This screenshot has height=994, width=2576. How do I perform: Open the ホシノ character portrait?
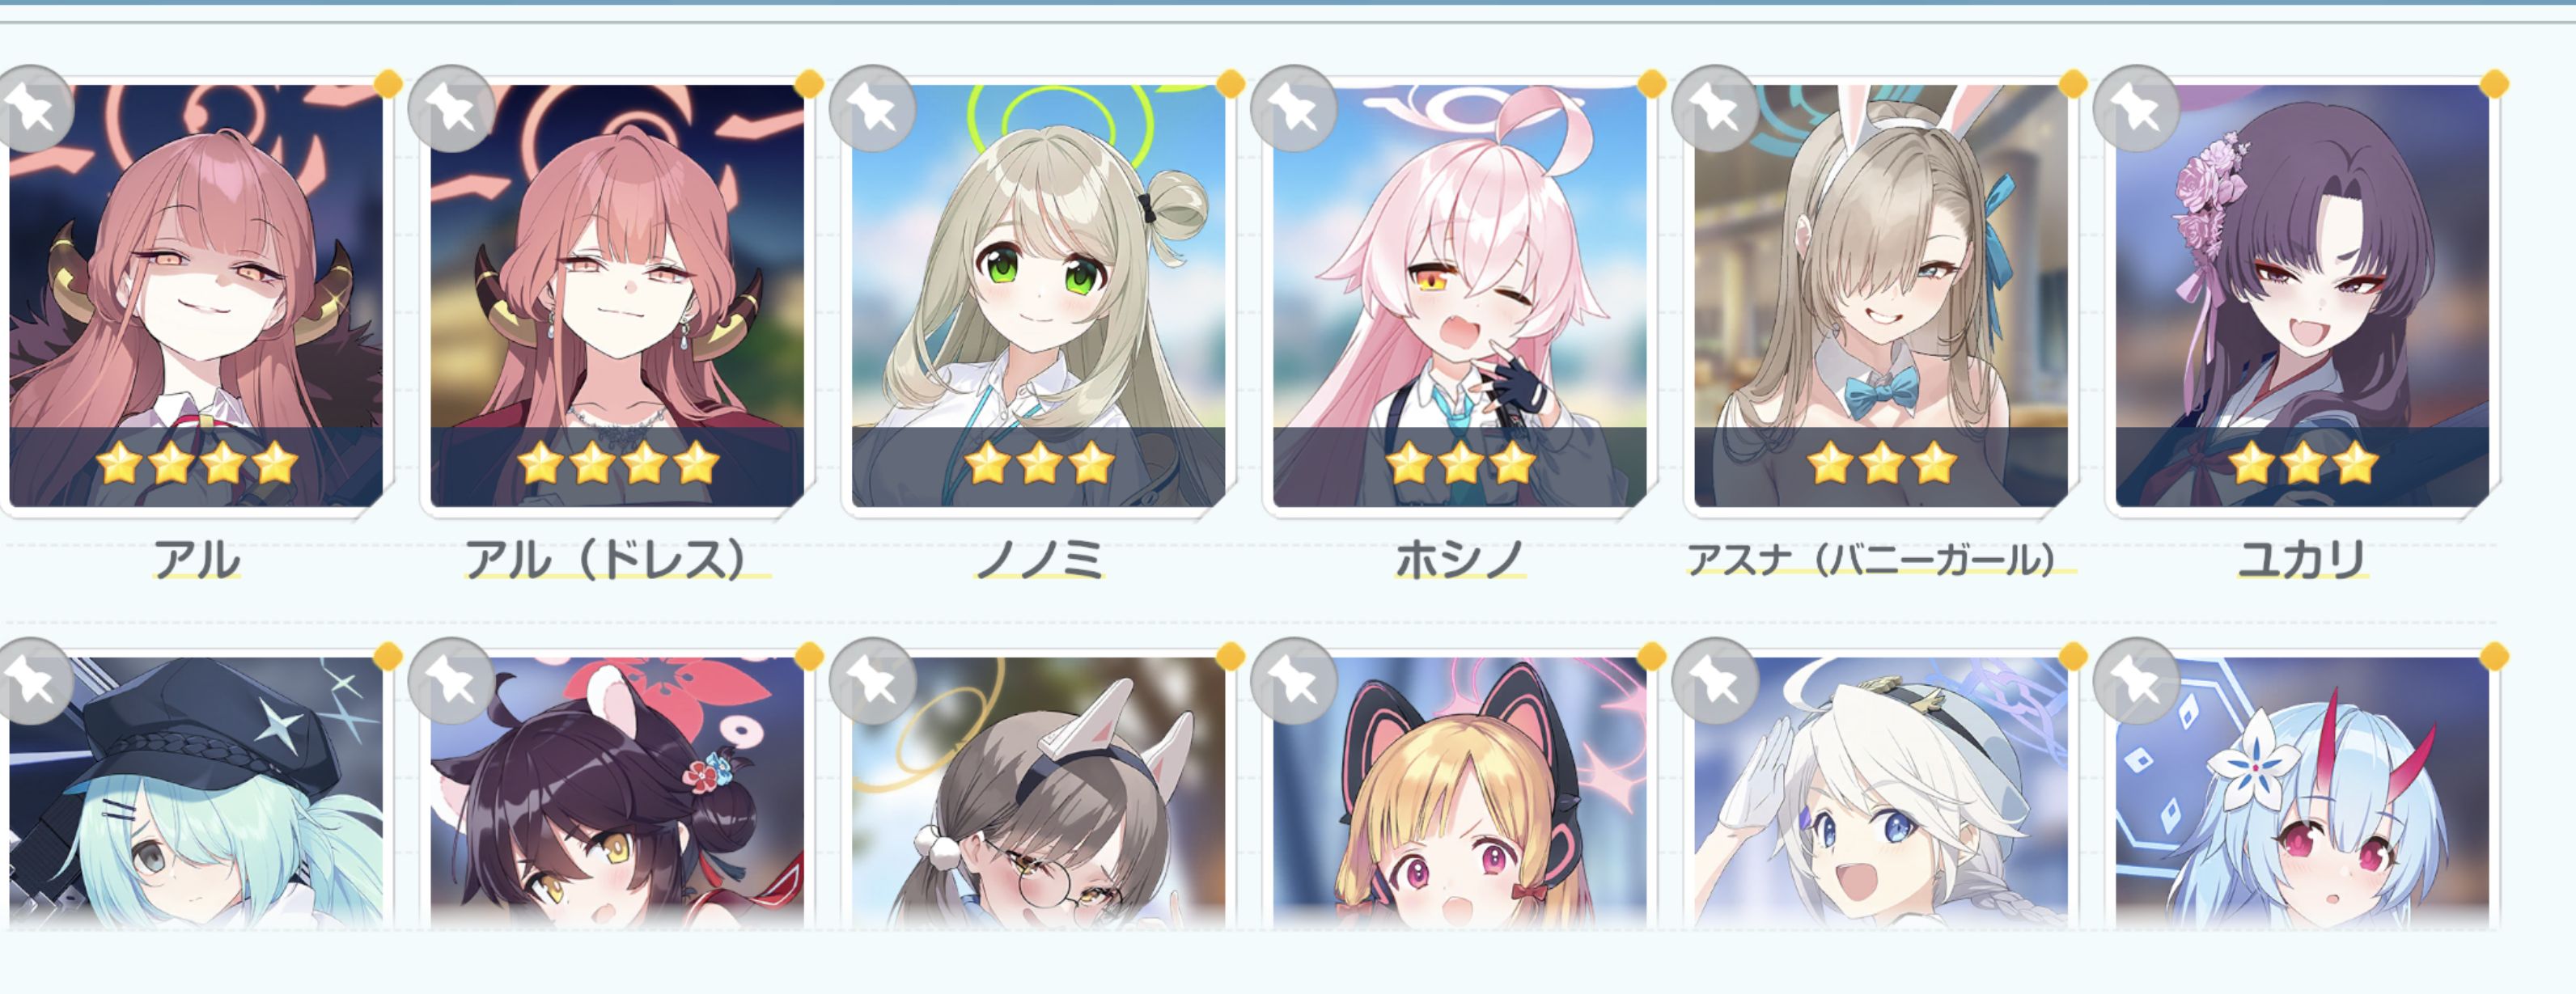pos(1459,296)
